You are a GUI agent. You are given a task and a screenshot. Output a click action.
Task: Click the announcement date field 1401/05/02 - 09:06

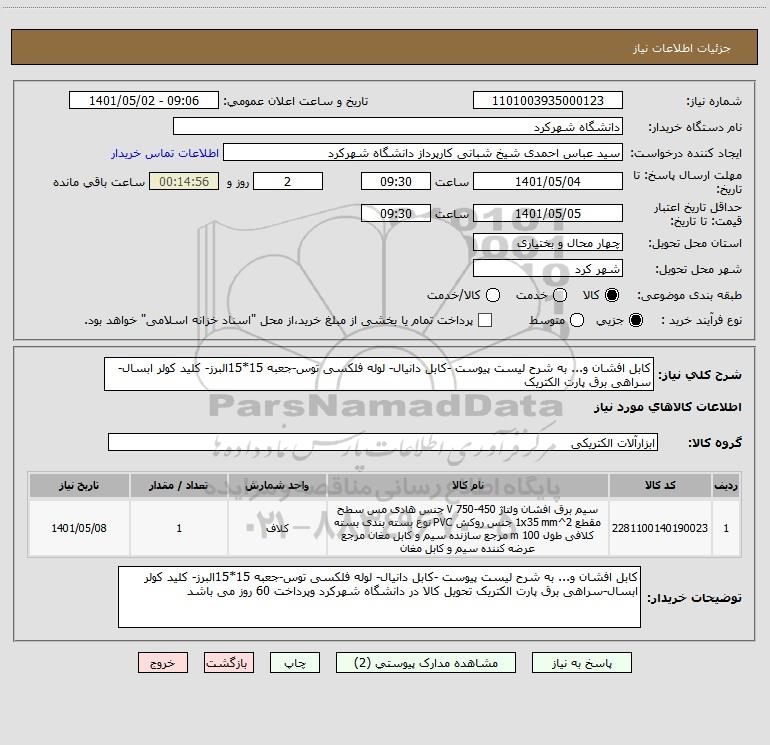144,101
